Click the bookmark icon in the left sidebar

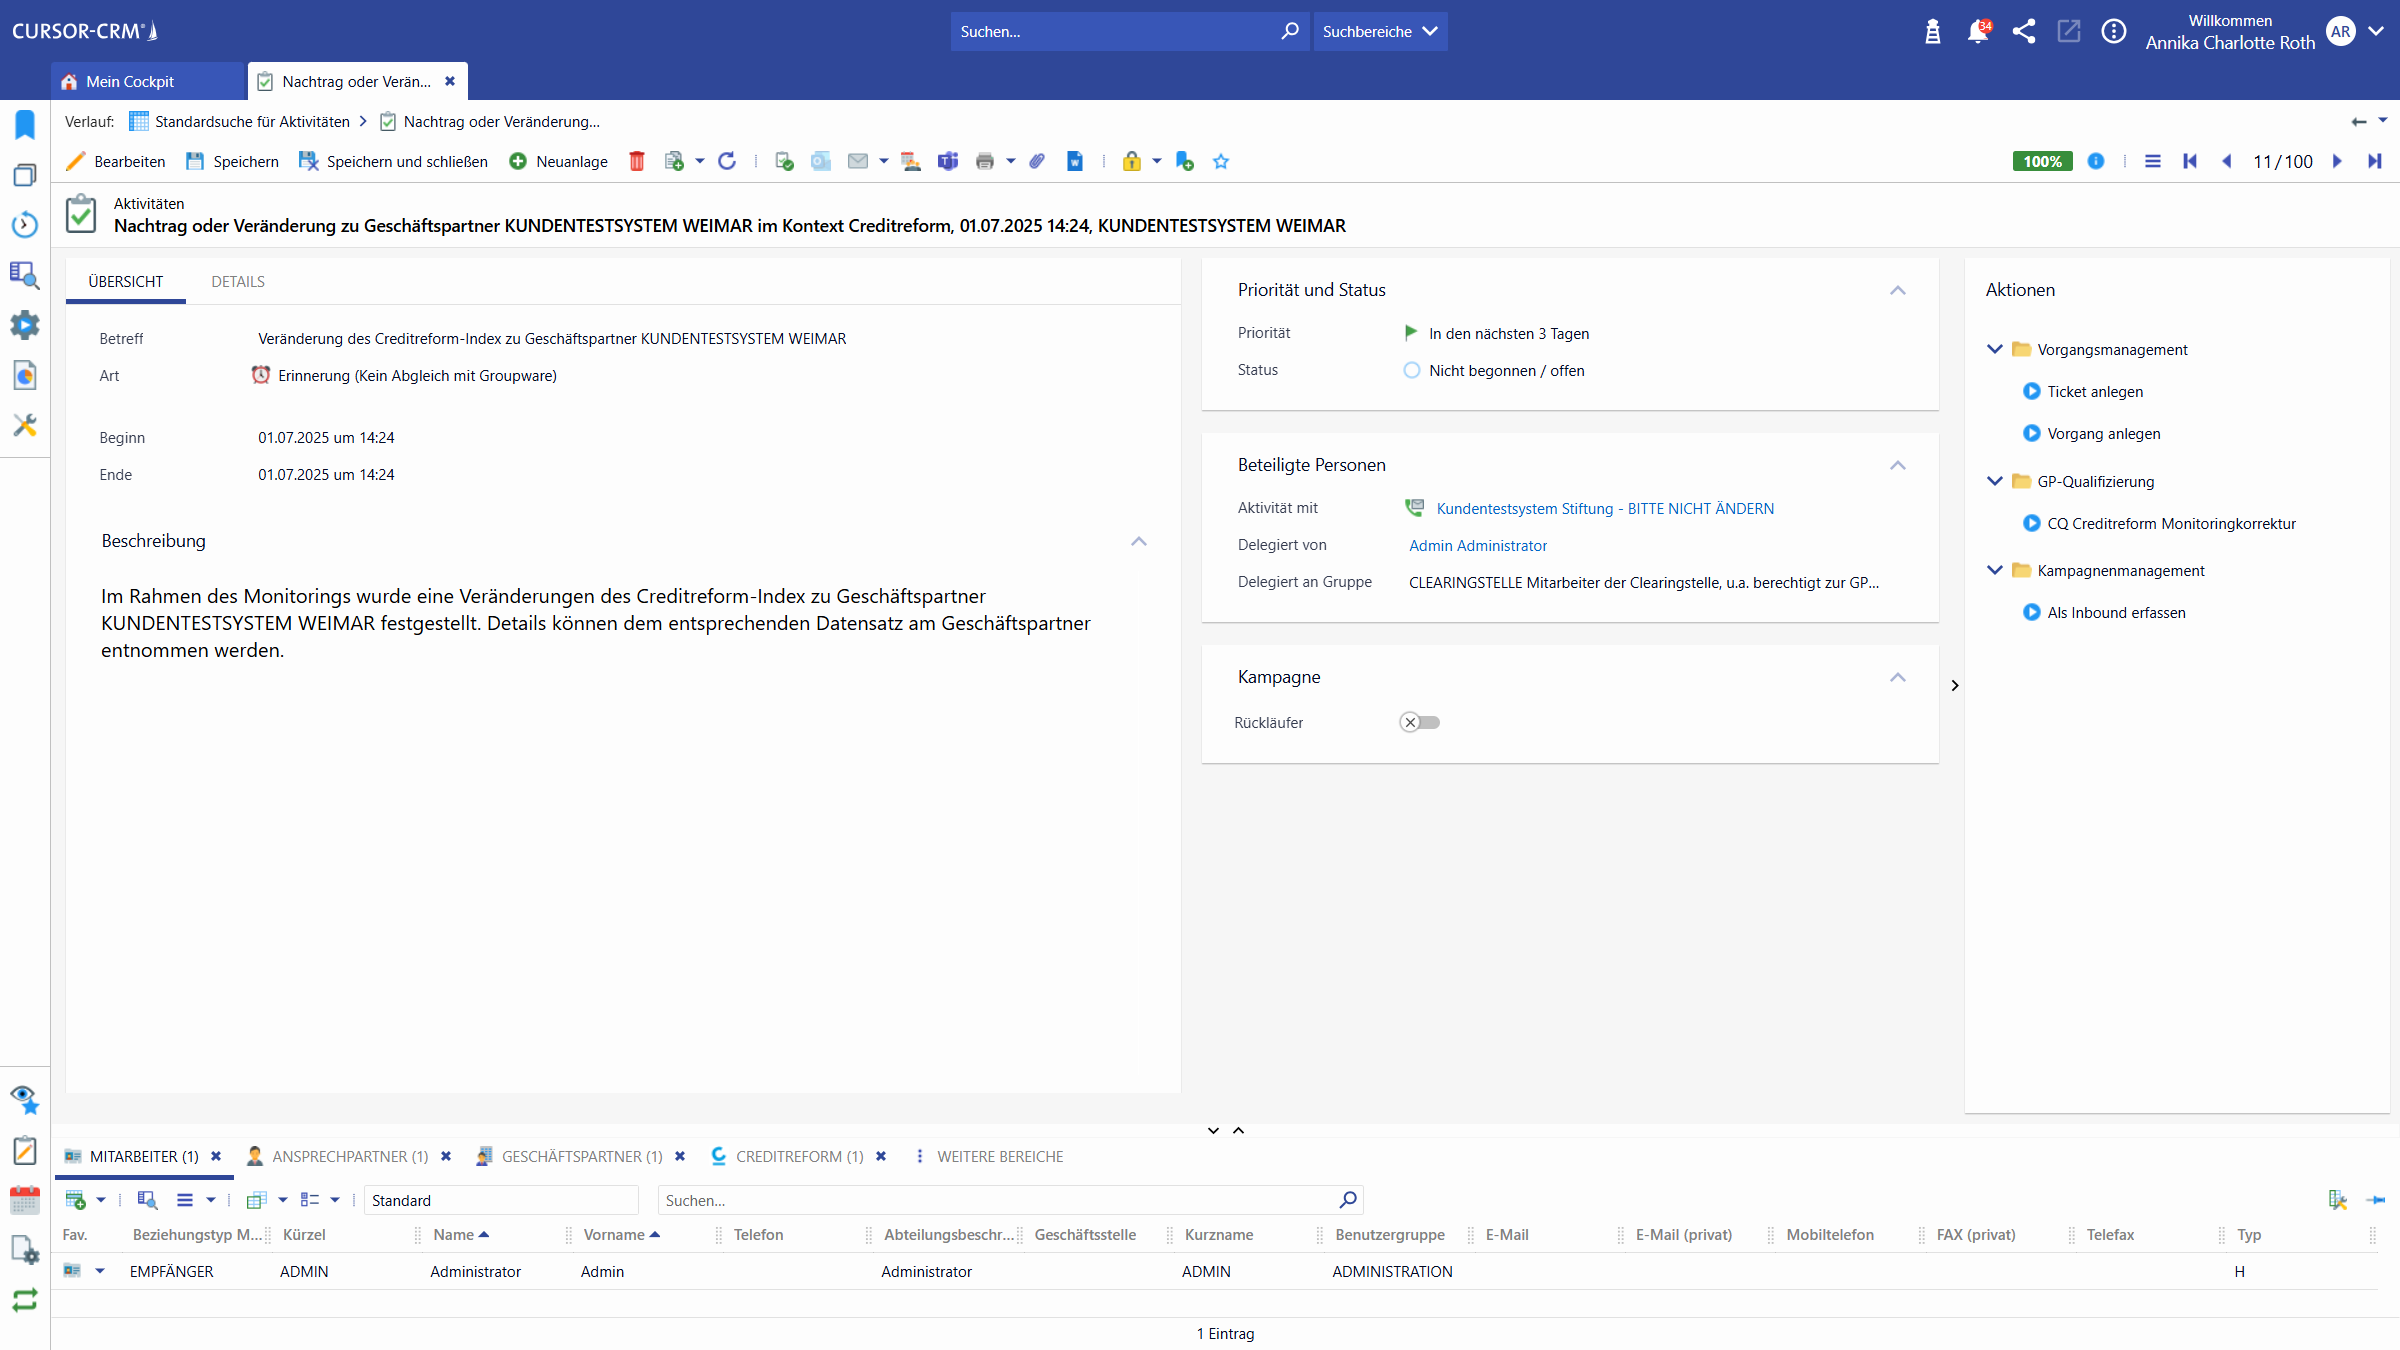click(x=25, y=125)
